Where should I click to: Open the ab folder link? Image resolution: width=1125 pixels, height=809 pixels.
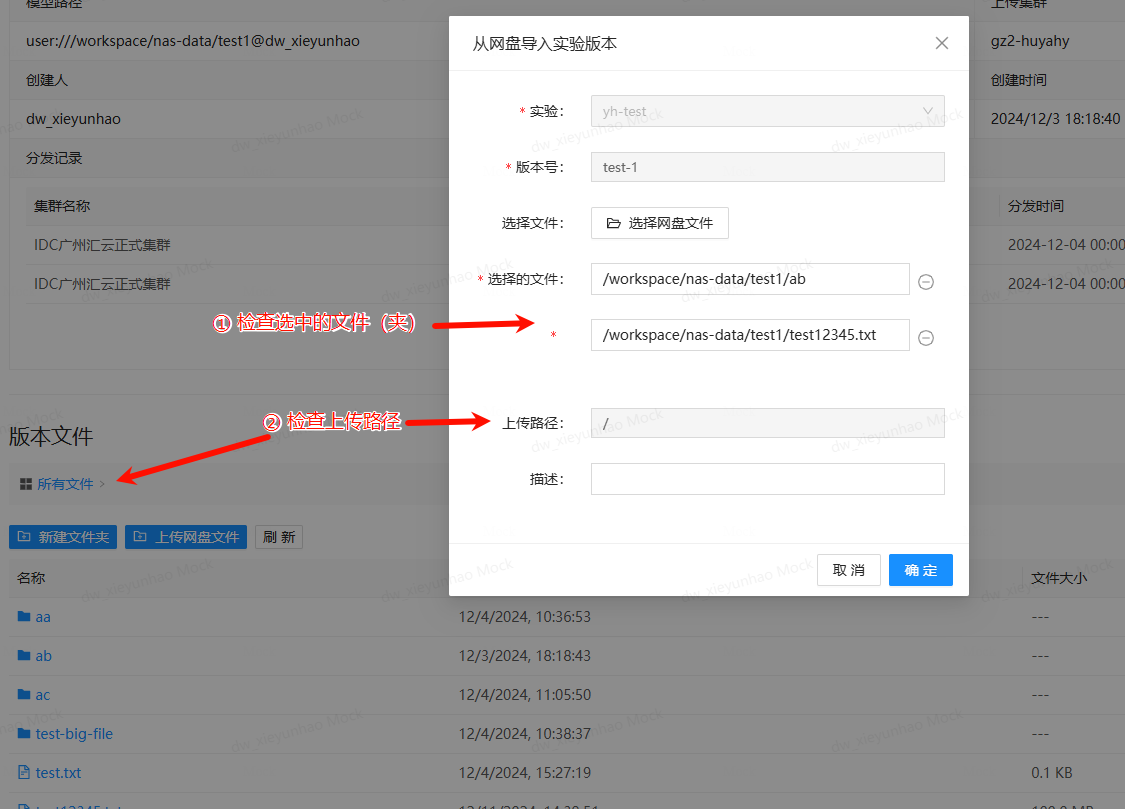click(x=42, y=655)
